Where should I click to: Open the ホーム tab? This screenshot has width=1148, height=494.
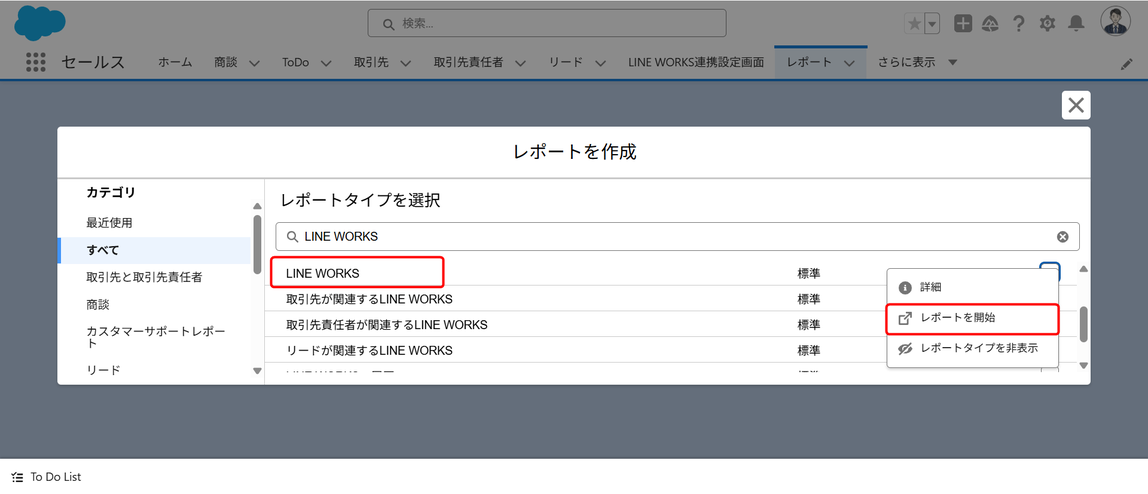point(175,62)
